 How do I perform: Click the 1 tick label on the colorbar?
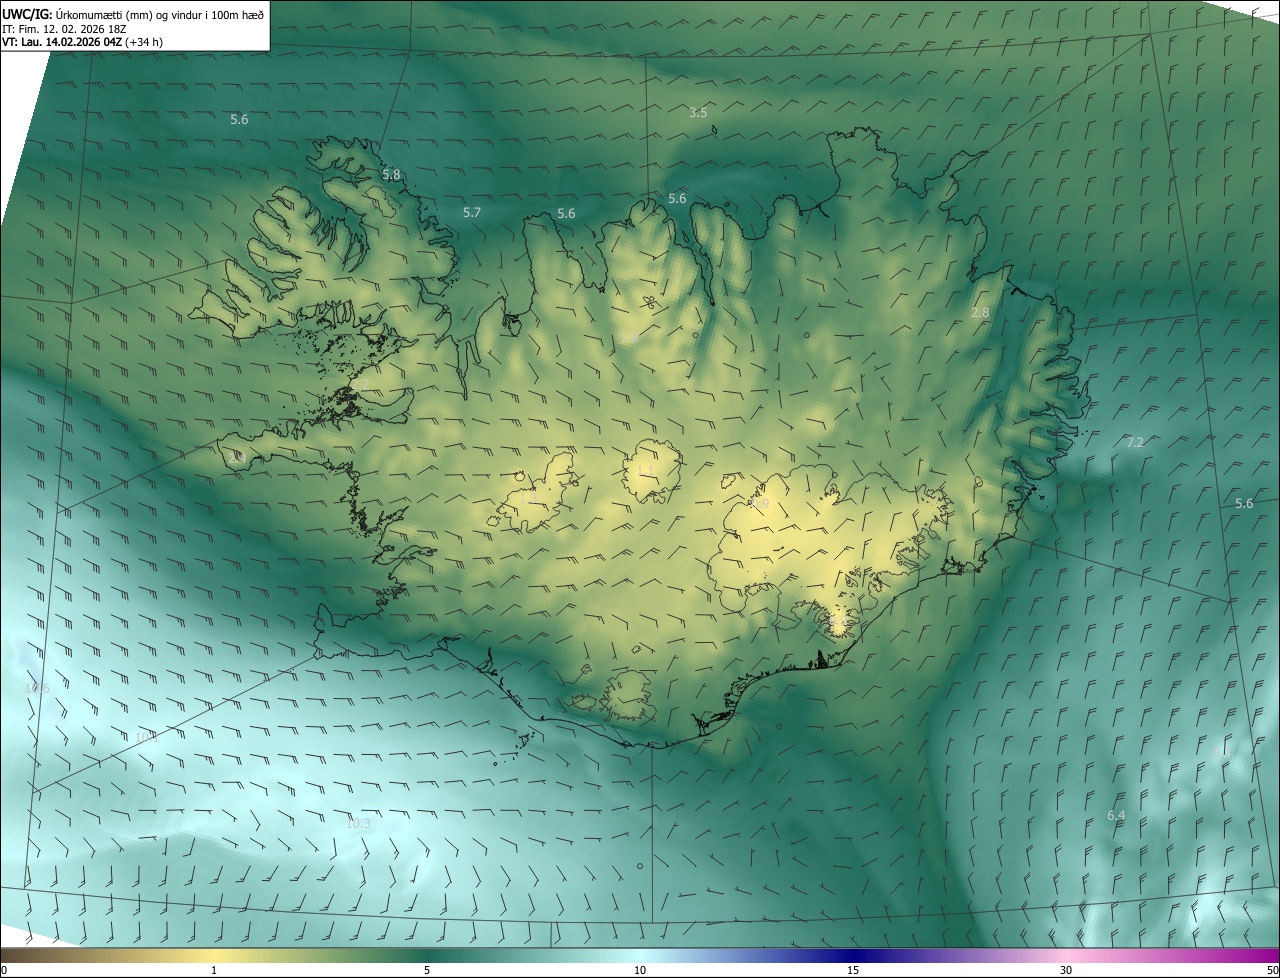[214, 970]
